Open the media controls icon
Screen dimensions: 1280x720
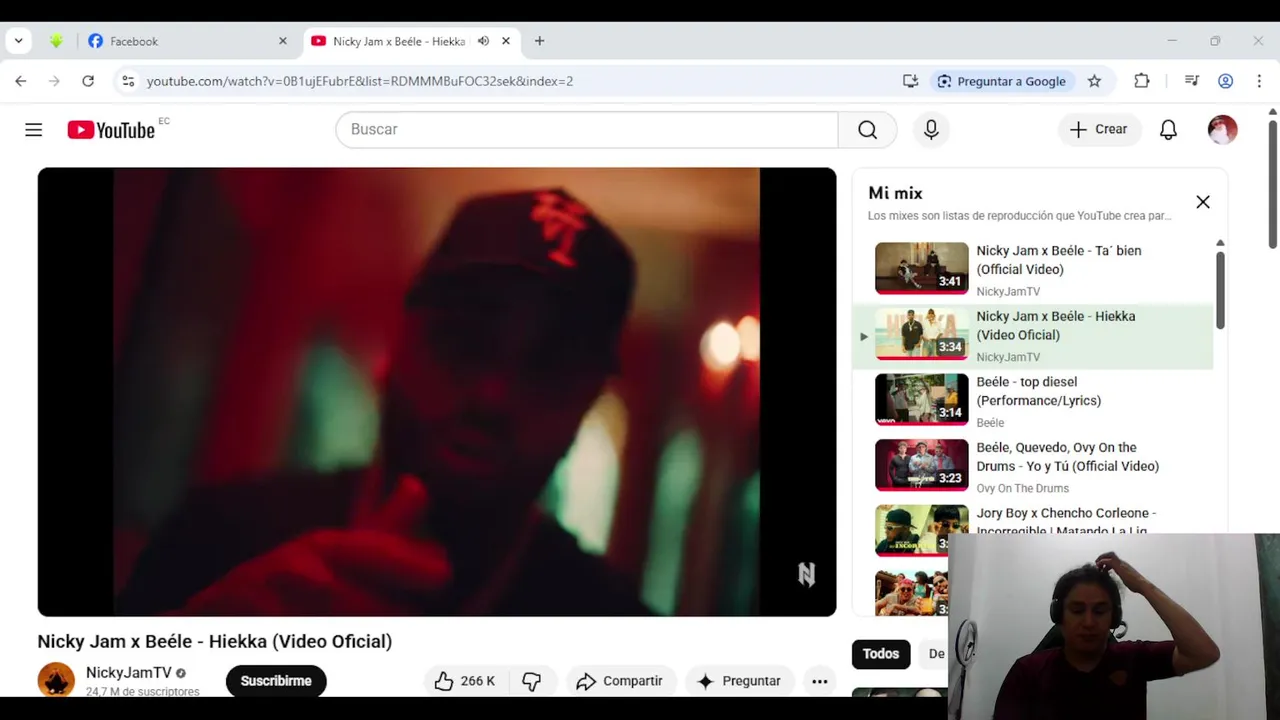click(x=1191, y=81)
